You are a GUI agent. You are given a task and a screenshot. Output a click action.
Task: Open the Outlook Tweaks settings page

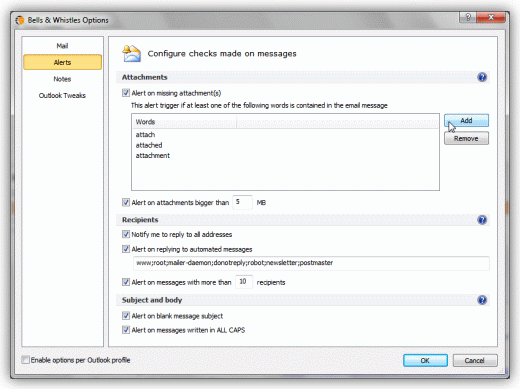click(x=62, y=96)
